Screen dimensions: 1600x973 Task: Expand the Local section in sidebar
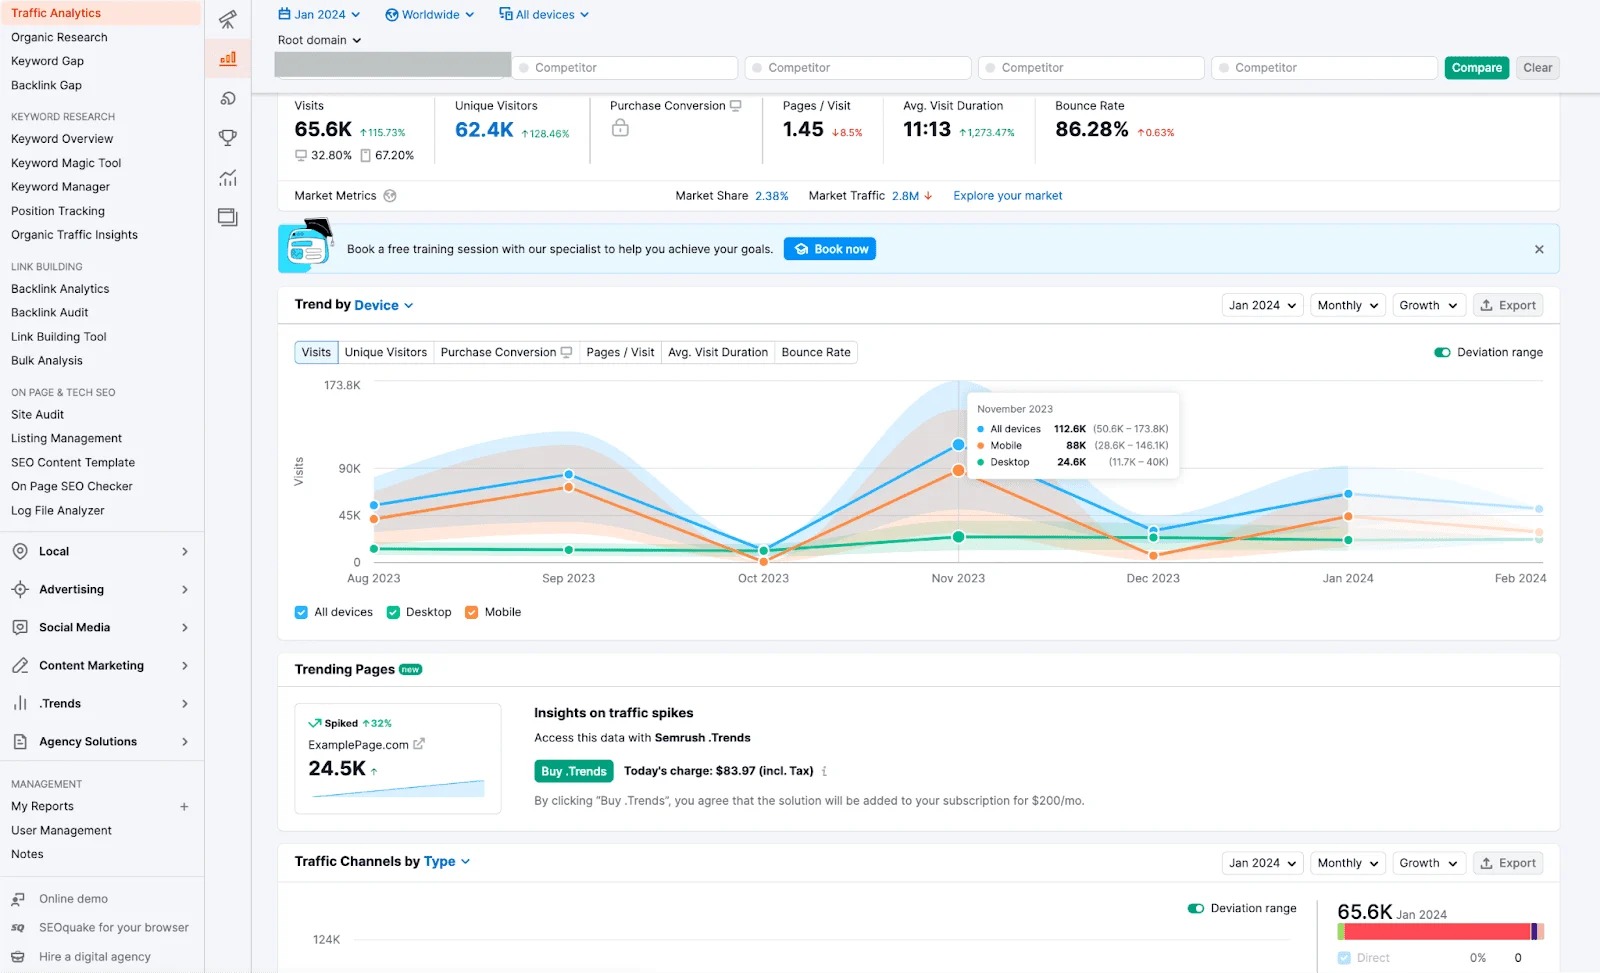tap(100, 552)
